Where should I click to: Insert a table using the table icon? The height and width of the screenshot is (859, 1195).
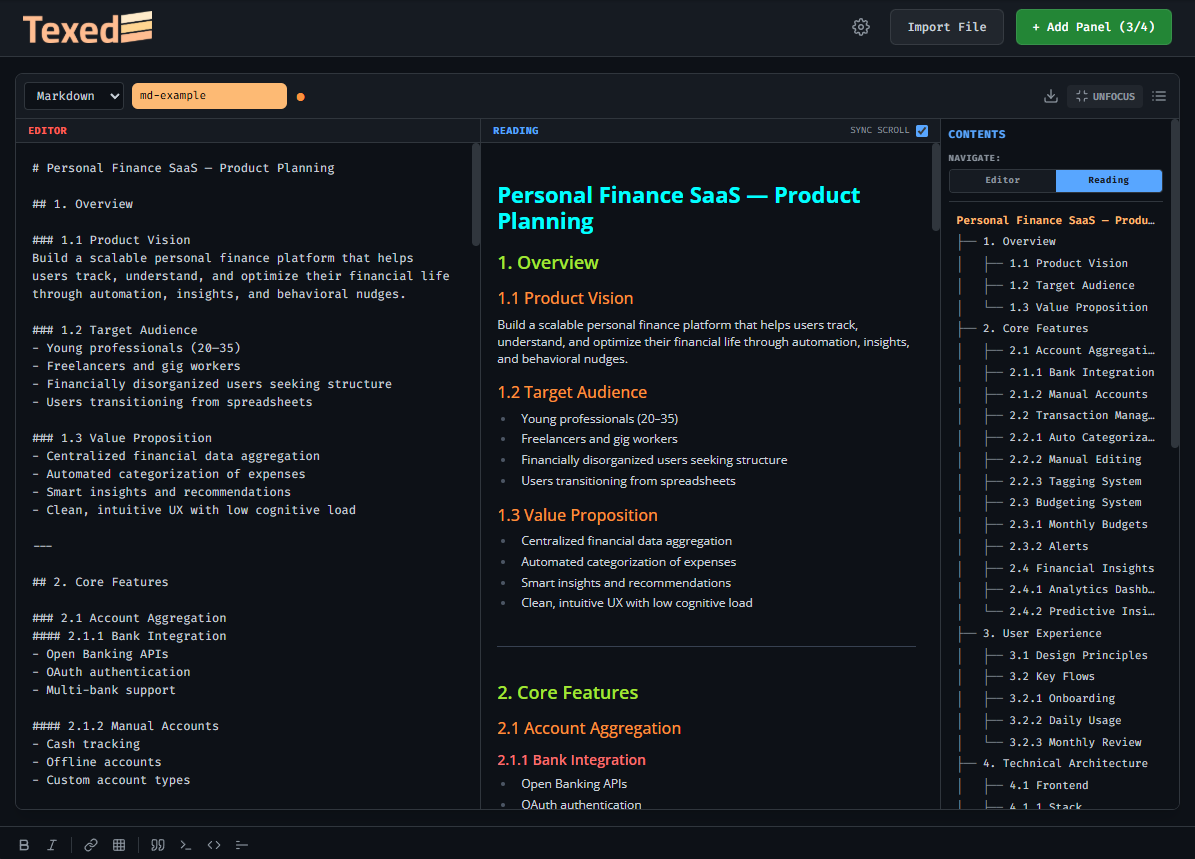[119, 845]
